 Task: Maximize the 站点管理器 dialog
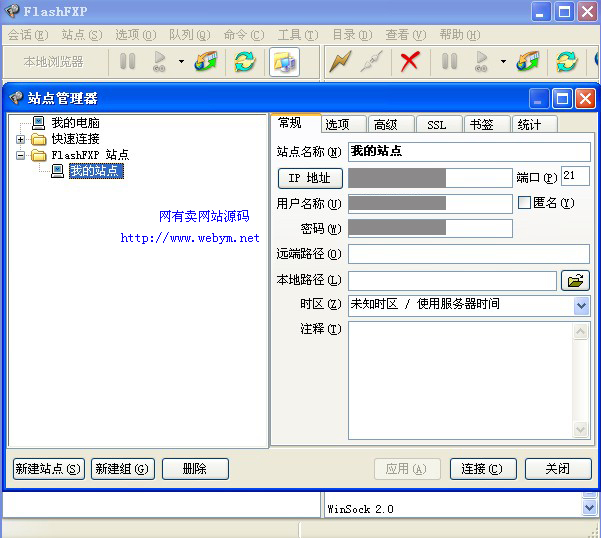[562, 99]
